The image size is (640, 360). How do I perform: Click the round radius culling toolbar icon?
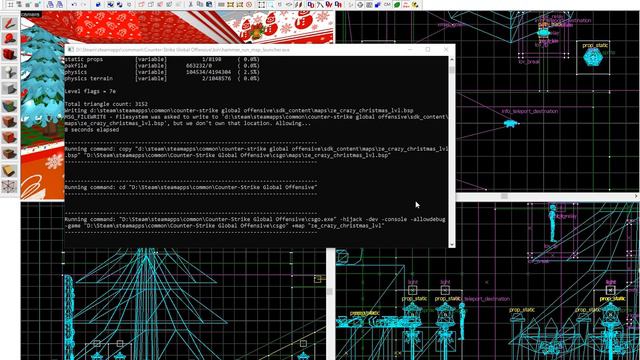(x=249, y=5)
